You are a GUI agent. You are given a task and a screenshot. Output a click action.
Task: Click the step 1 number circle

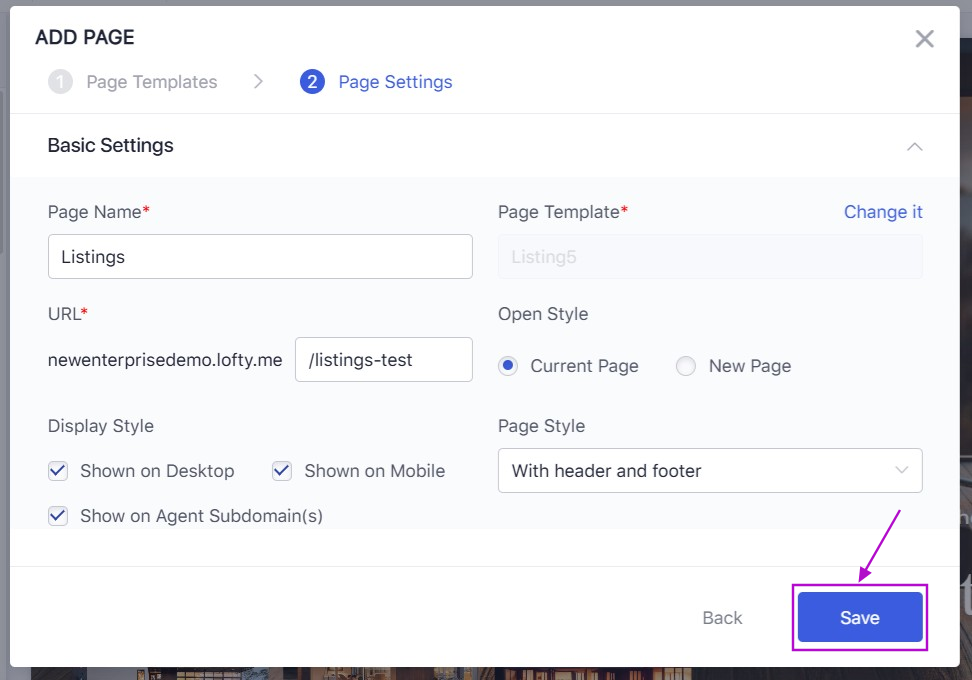[x=60, y=82]
